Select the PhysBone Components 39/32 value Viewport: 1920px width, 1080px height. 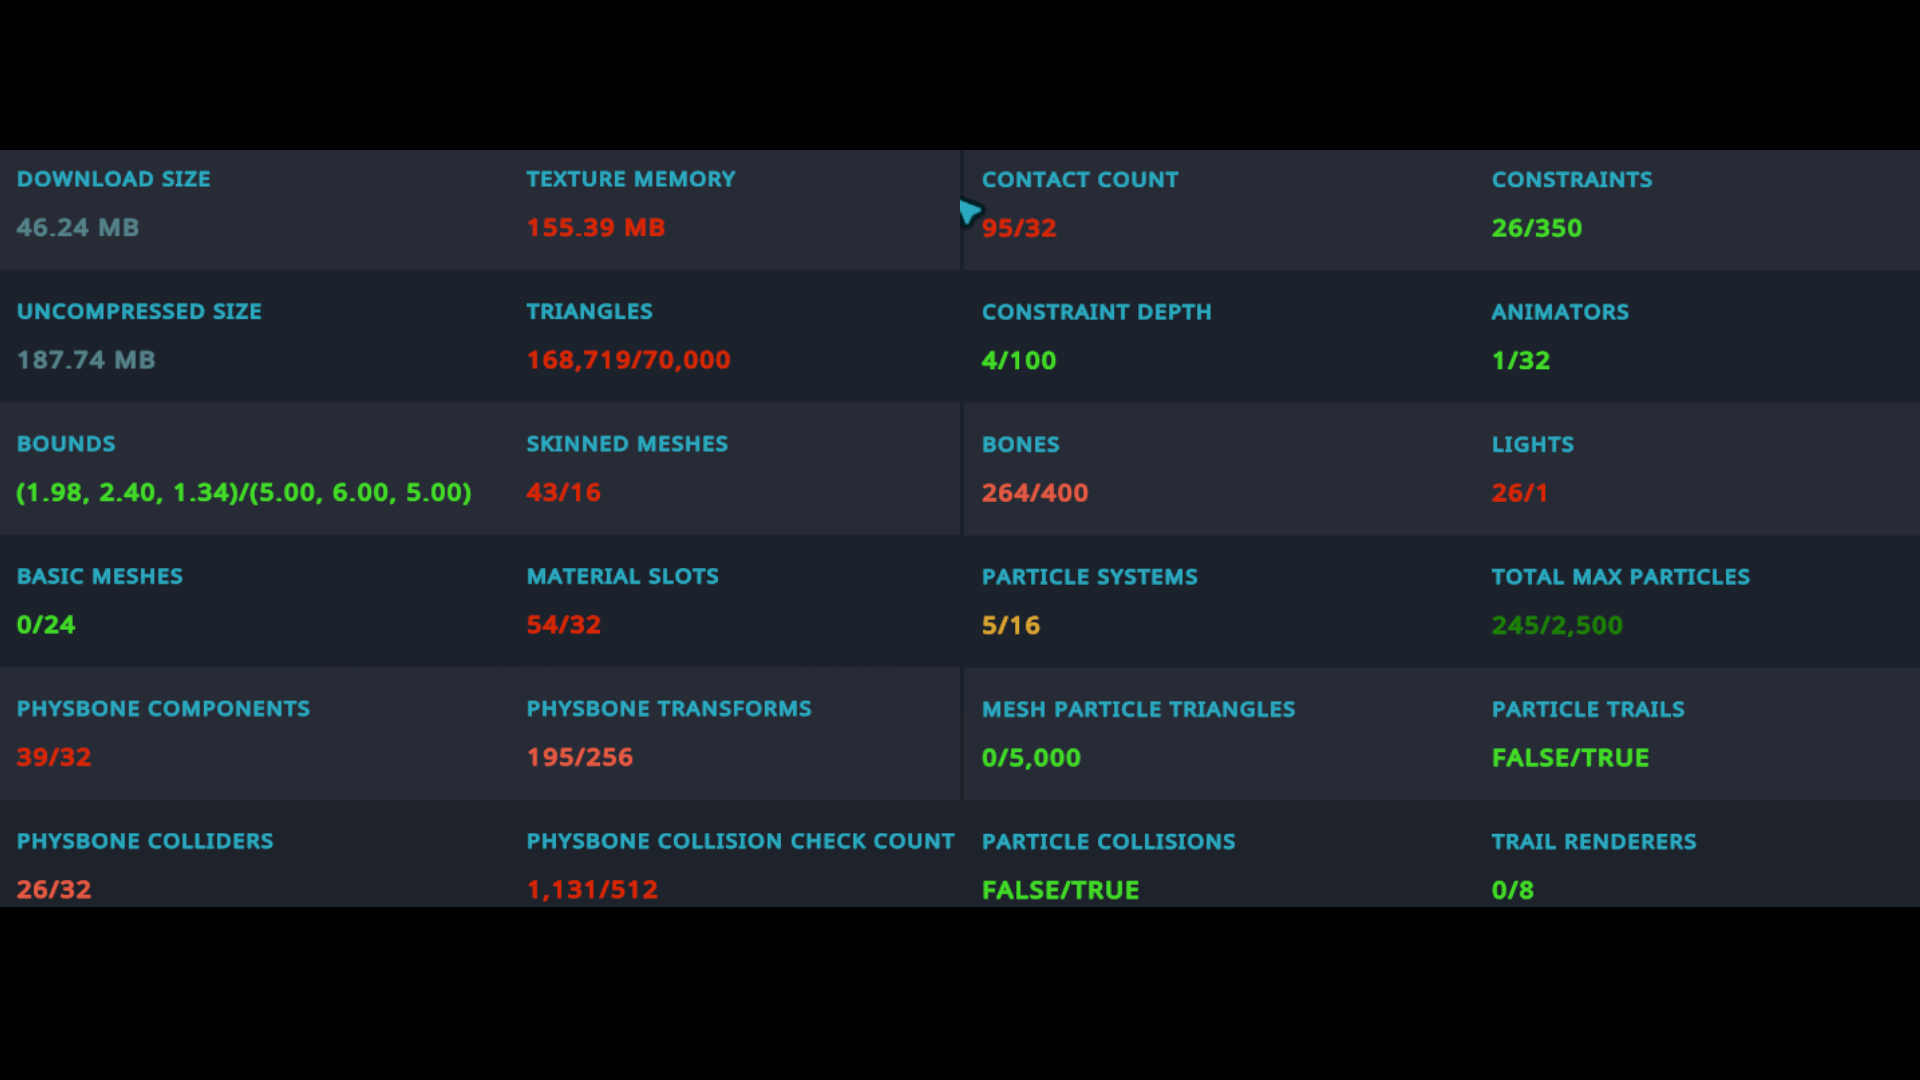(54, 757)
